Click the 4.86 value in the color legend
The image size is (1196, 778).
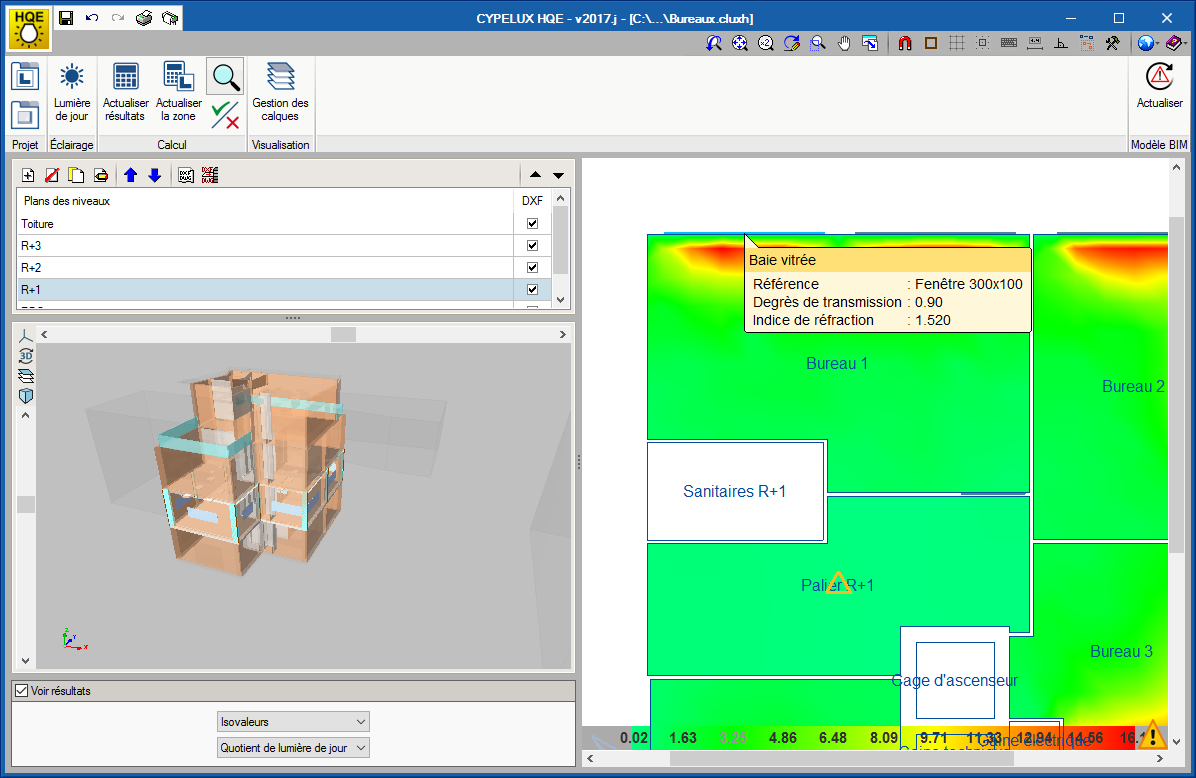coord(783,738)
